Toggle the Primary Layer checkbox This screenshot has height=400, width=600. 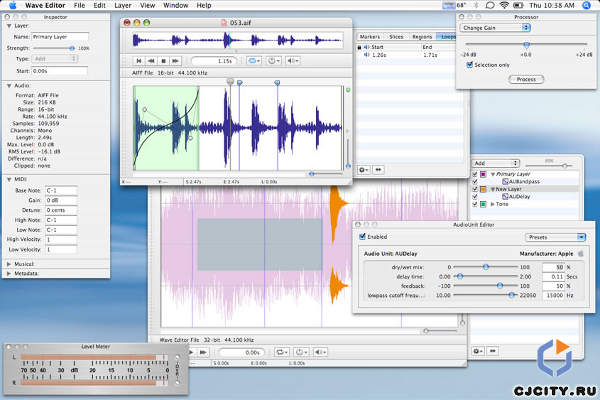pos(475,174)
